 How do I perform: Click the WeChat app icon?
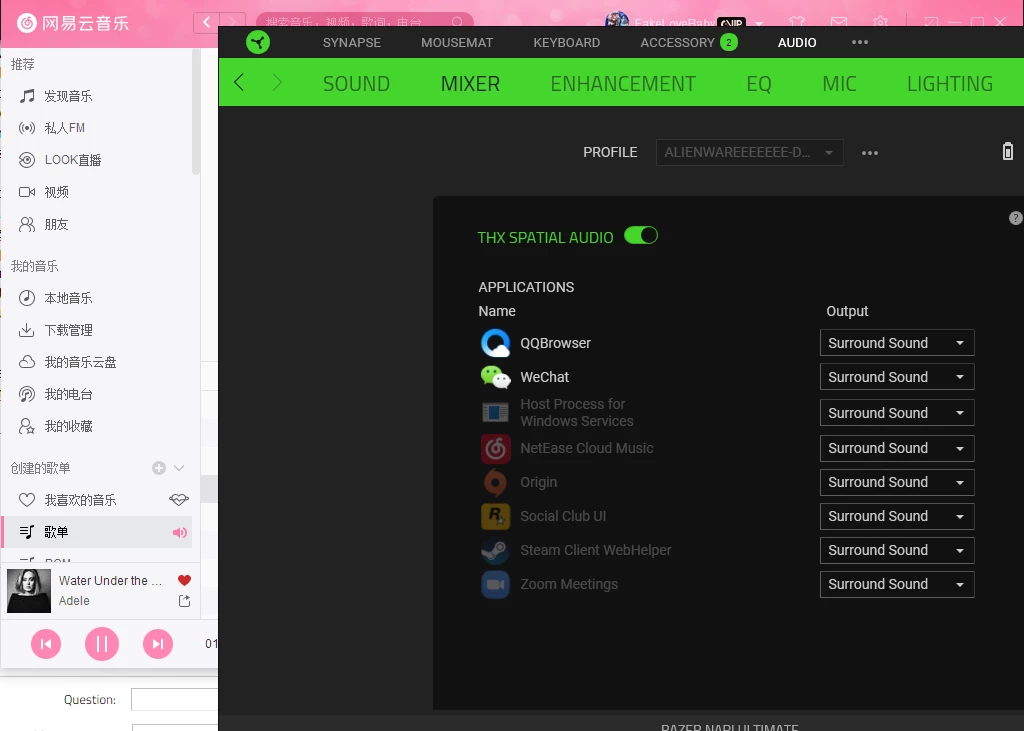[x=495, y=377]
